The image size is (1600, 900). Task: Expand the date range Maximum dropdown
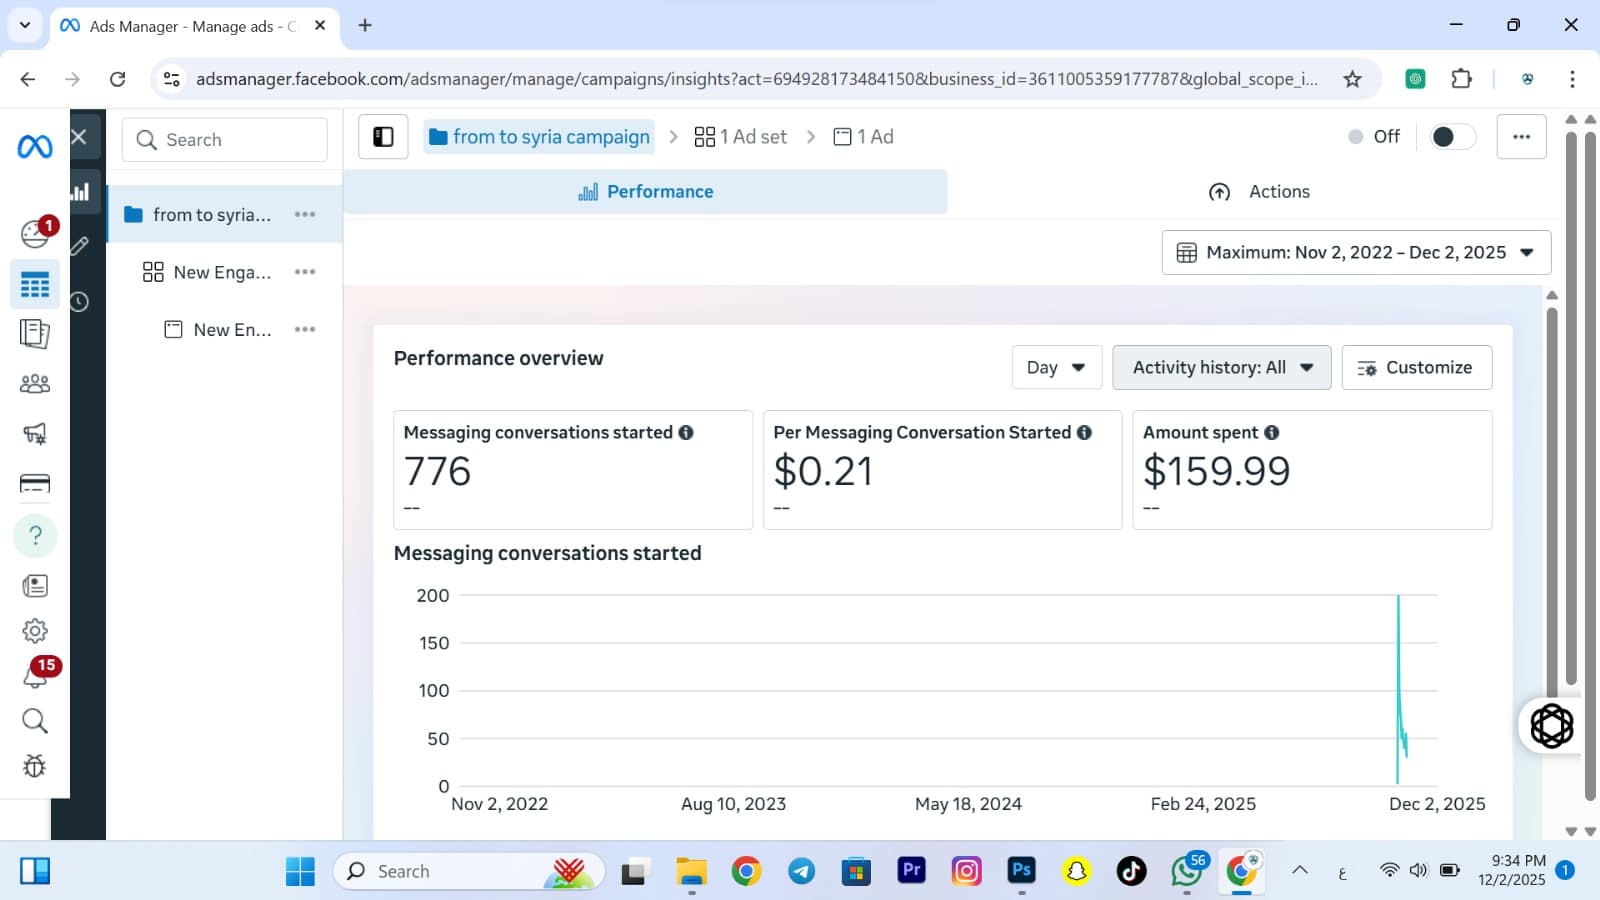[1356, 253]
